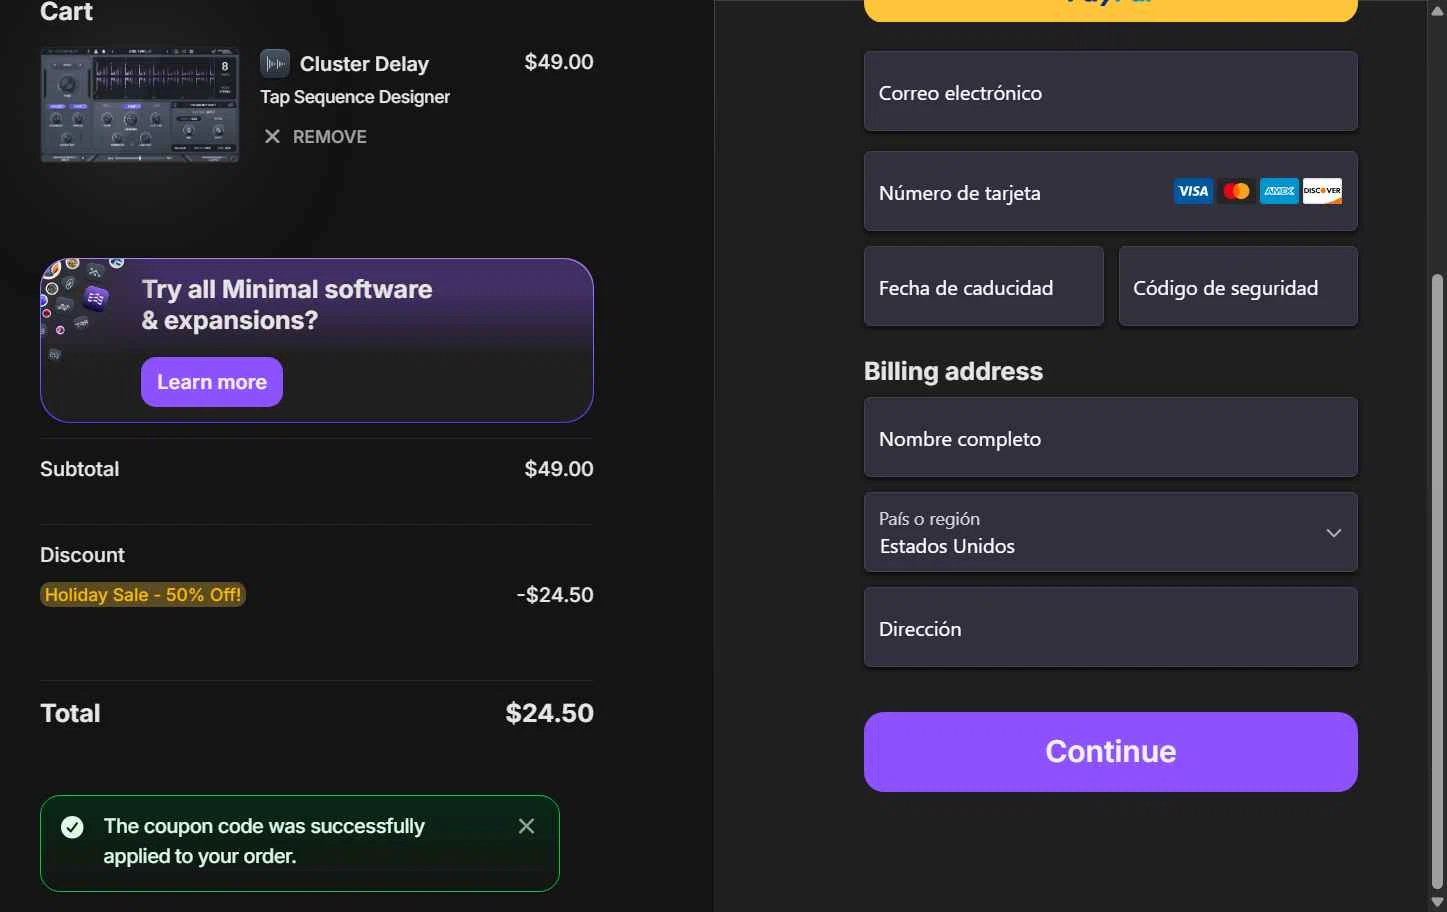Image resolution: width=1447 pixels, height=912 pixels.
Task: Click the Visa card icon
Action: tap(1193, 191)
